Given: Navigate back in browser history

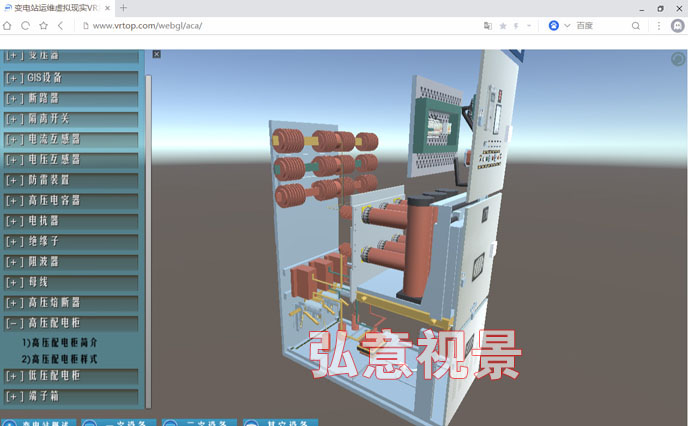Looking at the screenshot, I should pos(61,26).
